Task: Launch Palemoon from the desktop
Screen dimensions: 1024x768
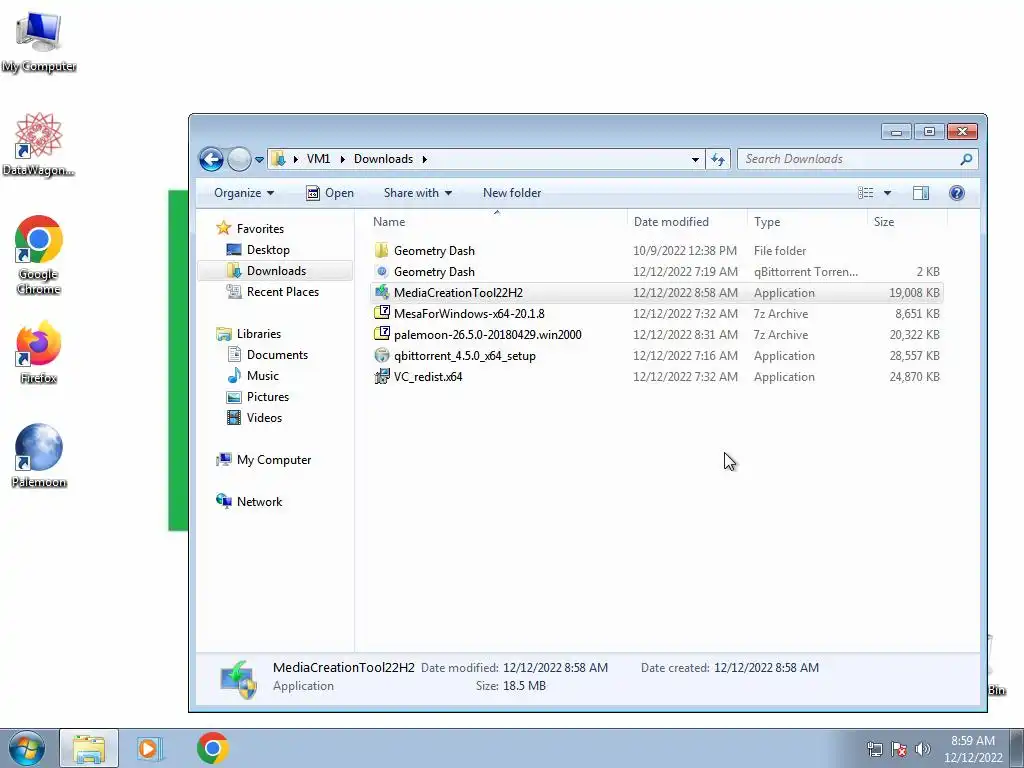Action: point(39,456)
